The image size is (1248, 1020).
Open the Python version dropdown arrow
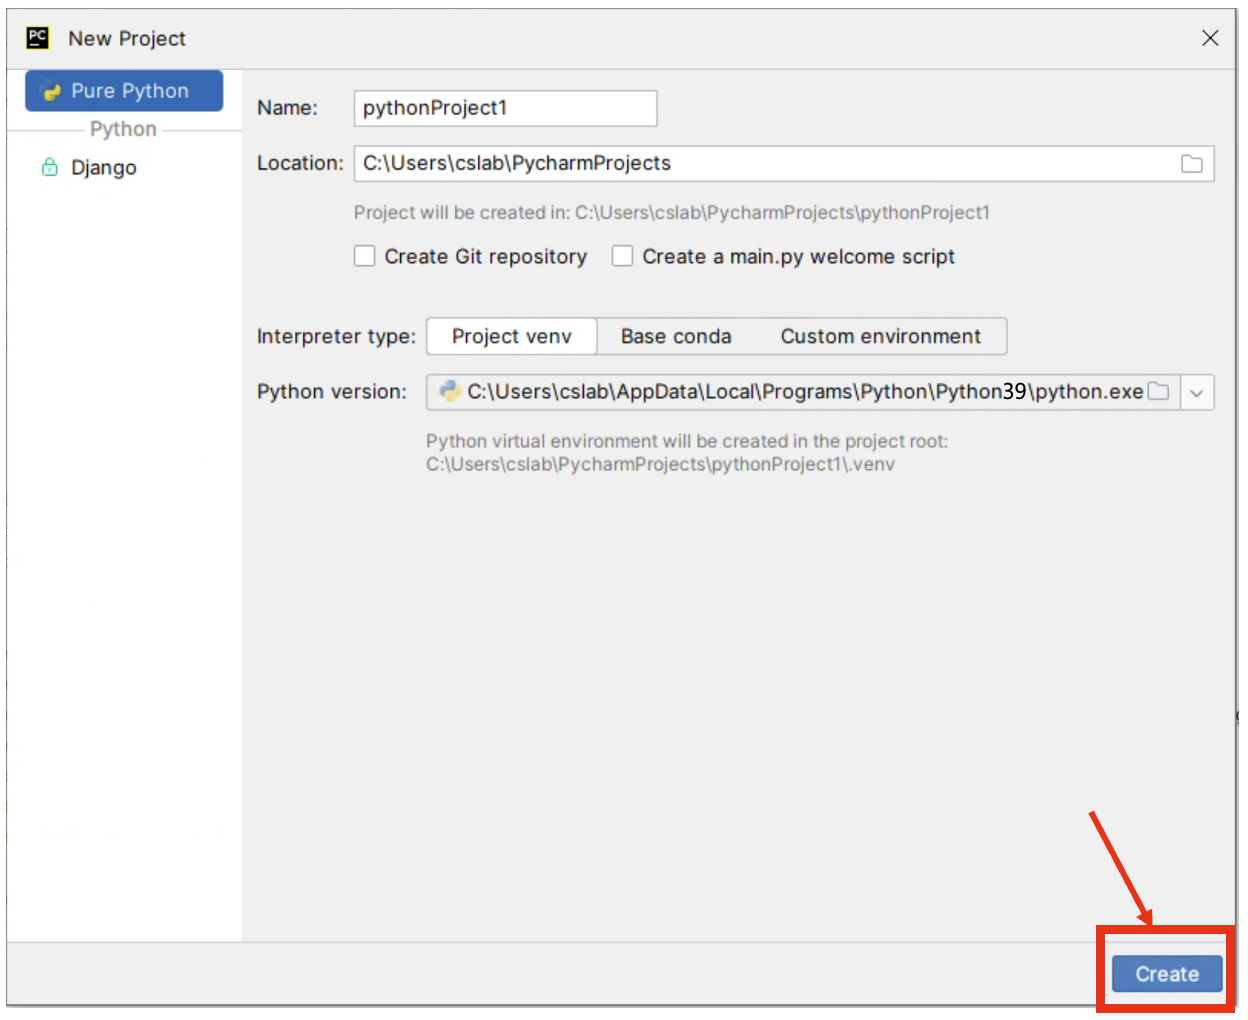click(x=1197, y=392)
